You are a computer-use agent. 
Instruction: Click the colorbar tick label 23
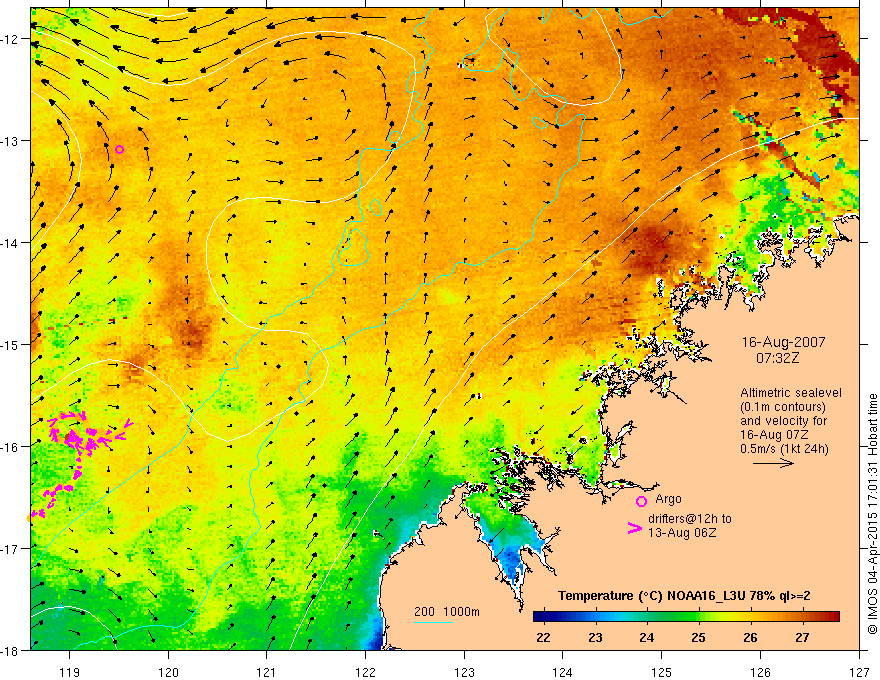tap(595, 637)
